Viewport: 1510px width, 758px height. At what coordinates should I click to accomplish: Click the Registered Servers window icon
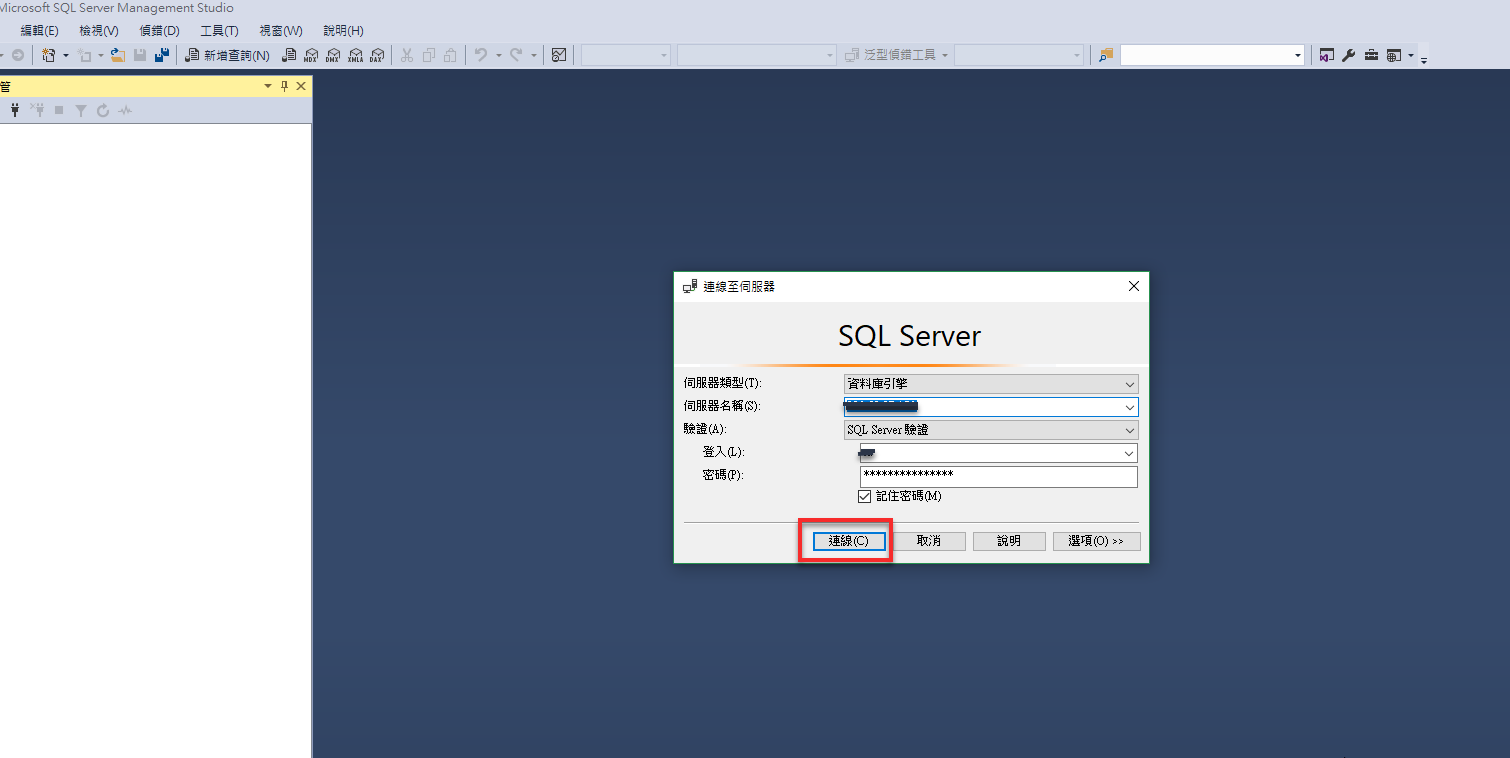coord(1327,55)
